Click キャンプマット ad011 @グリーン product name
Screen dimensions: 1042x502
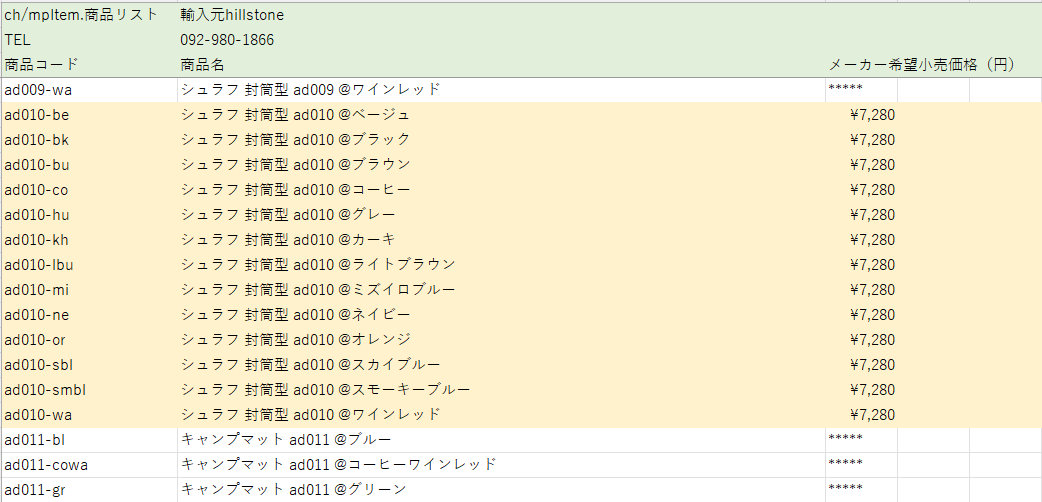[x=293, y=489]
